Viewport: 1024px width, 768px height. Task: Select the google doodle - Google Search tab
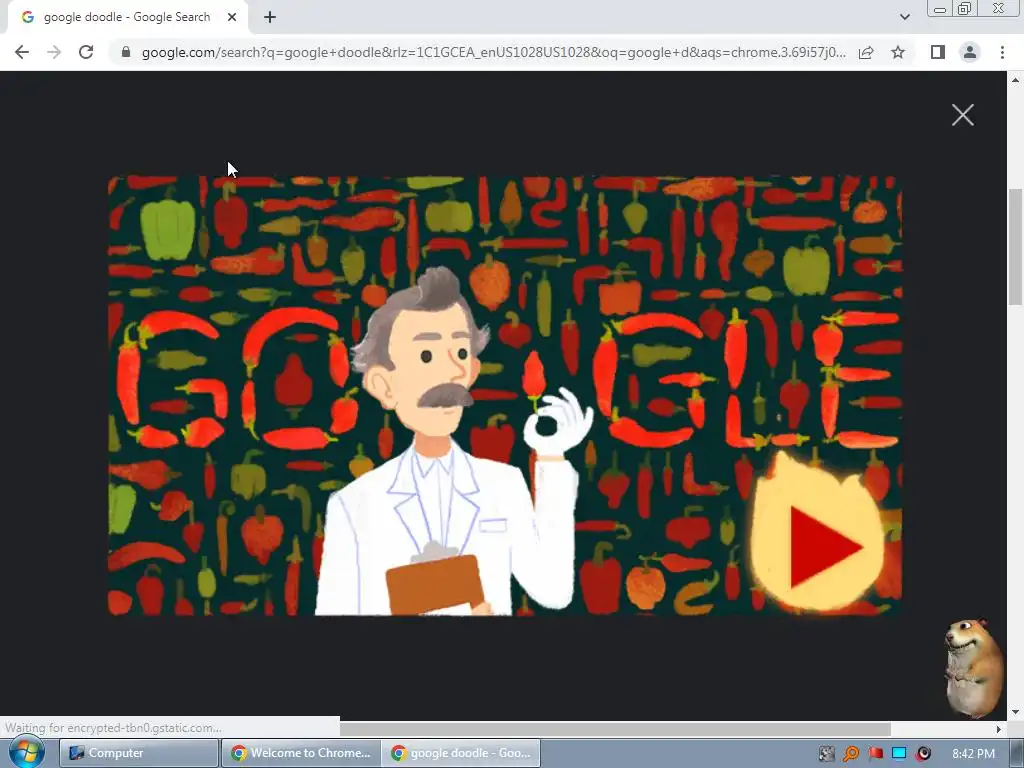click(x=127, y=18)
